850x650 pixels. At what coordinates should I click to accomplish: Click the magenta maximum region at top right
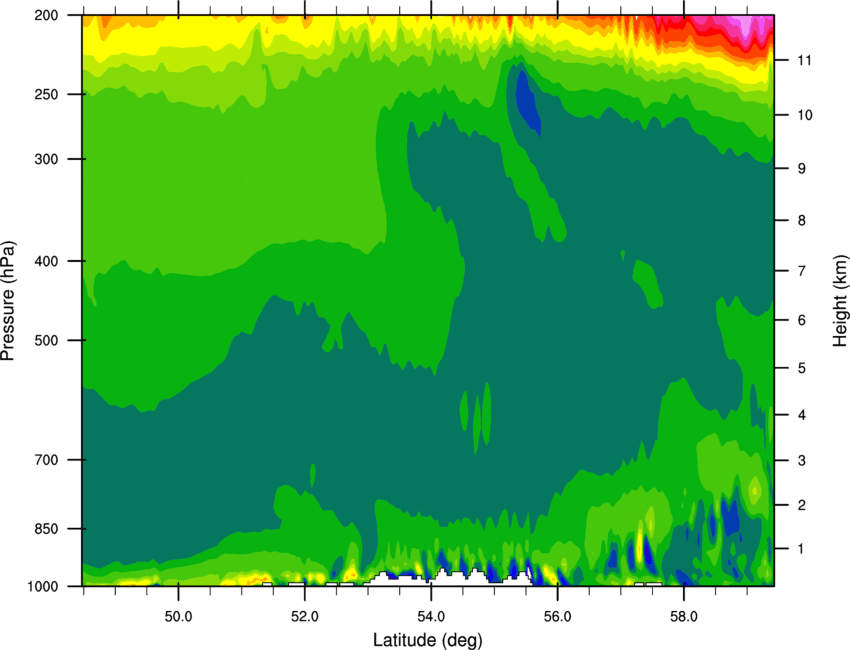(745, 27)
